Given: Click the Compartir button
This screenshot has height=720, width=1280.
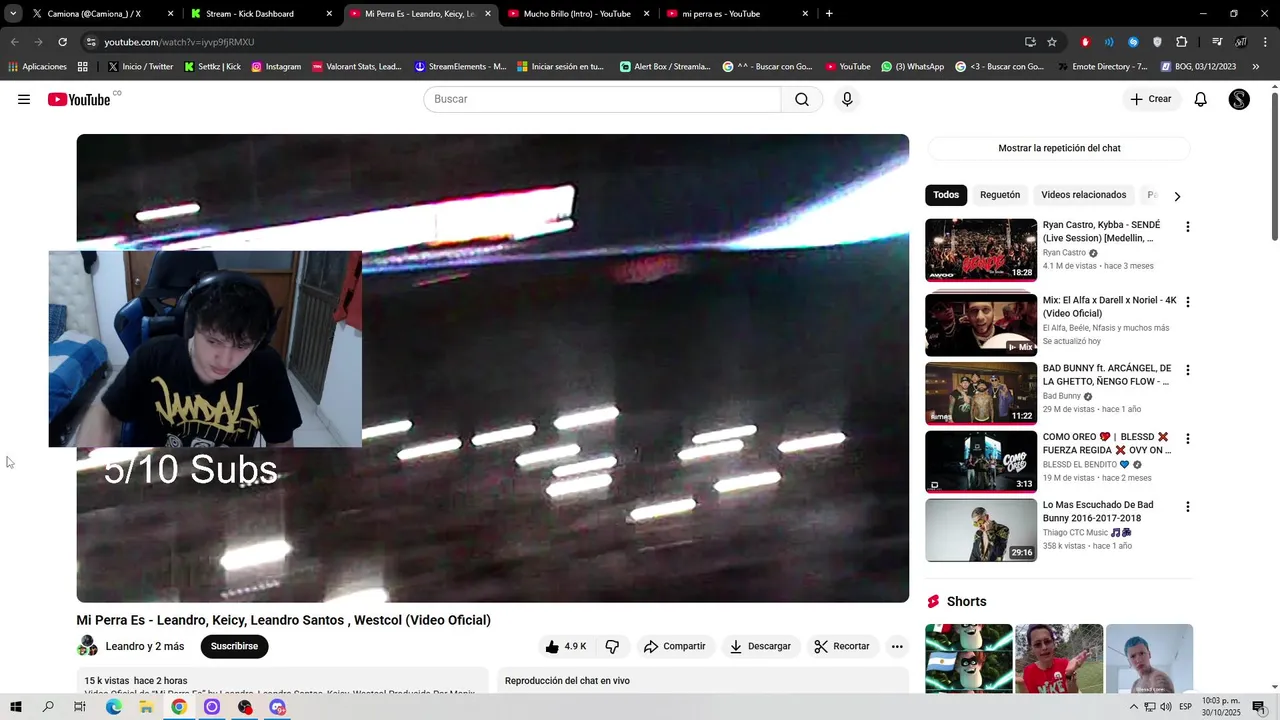Looking at the screenshot, I should (x=675, y=646).
